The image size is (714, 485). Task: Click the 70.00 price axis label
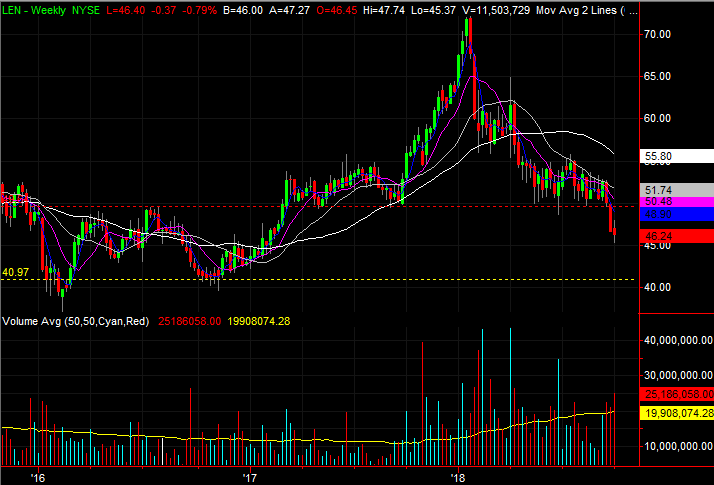click(x=657, y=34)
